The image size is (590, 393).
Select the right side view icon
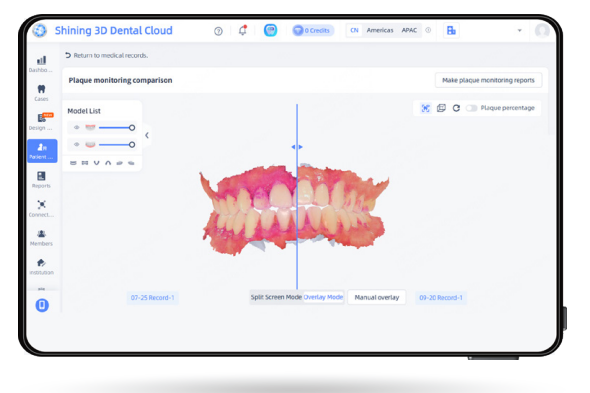(x=131, y=163)
